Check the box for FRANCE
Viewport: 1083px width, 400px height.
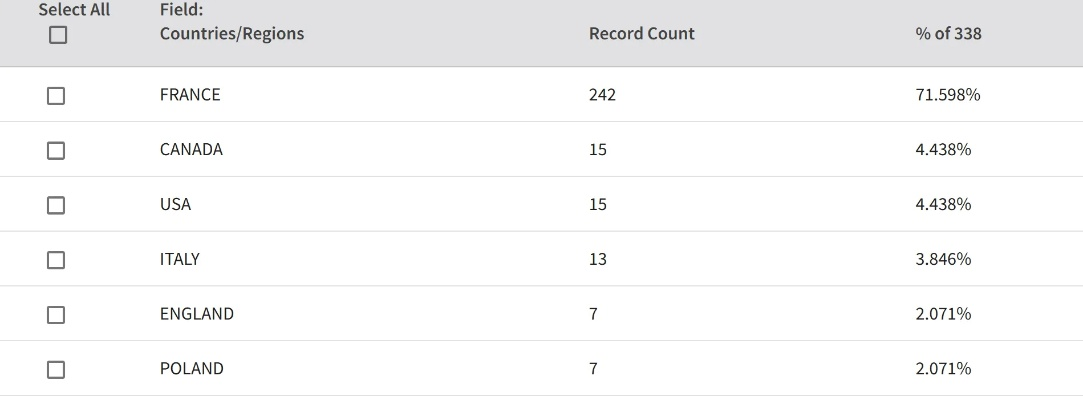coord(56,96)
